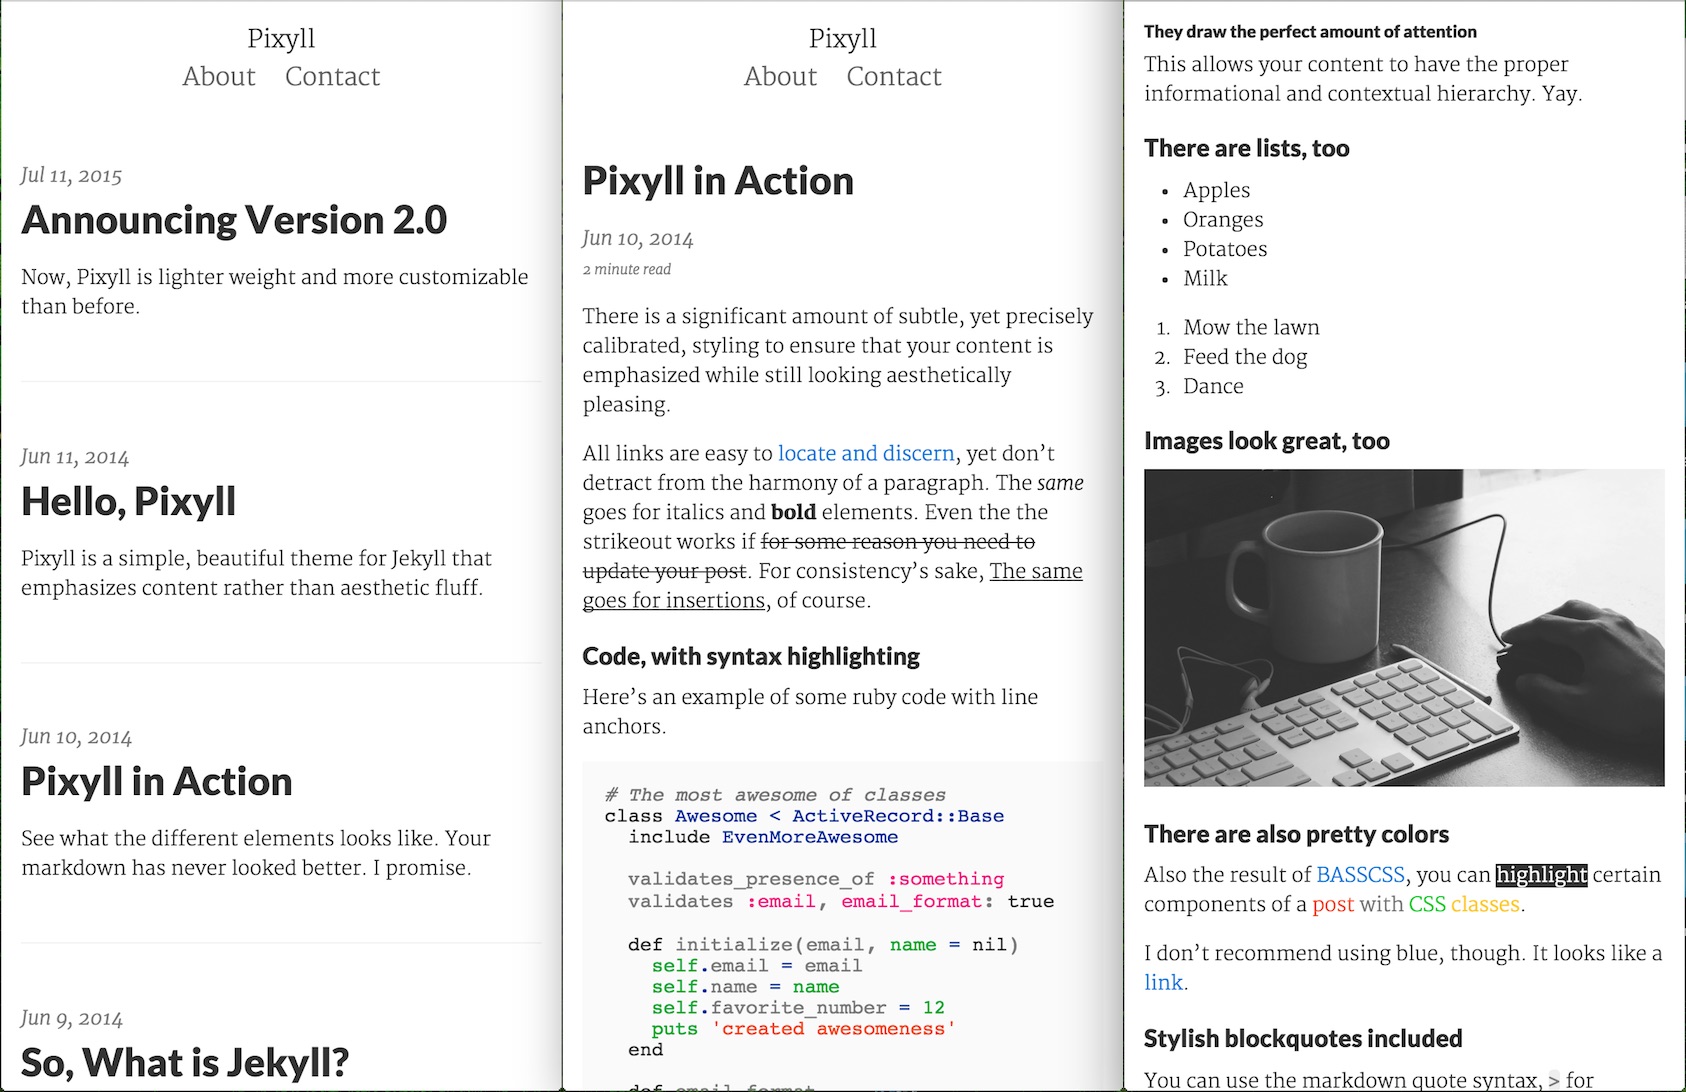Image resolution: width=1686 pixels, height=1092 pixels.
Task: Click the 'Pixyll in Action' article heading
Action: coord(718,181)
